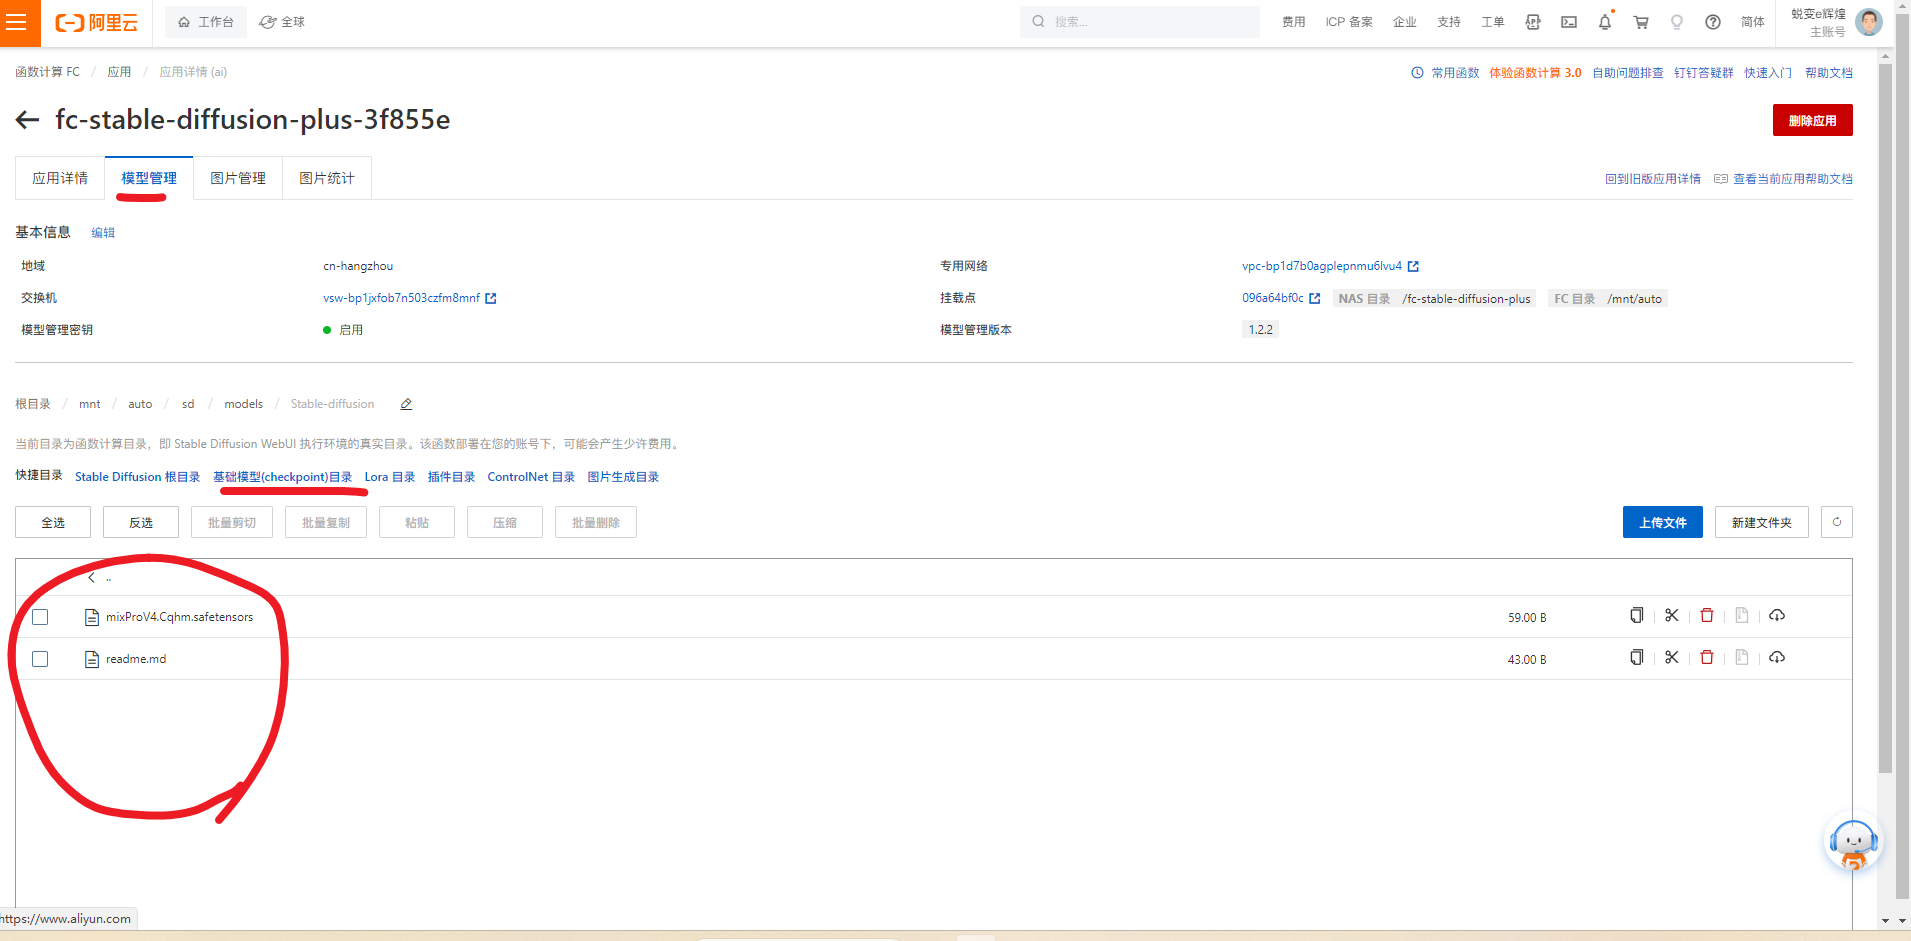Switch to 应用详情 tab

coord(60,178)
